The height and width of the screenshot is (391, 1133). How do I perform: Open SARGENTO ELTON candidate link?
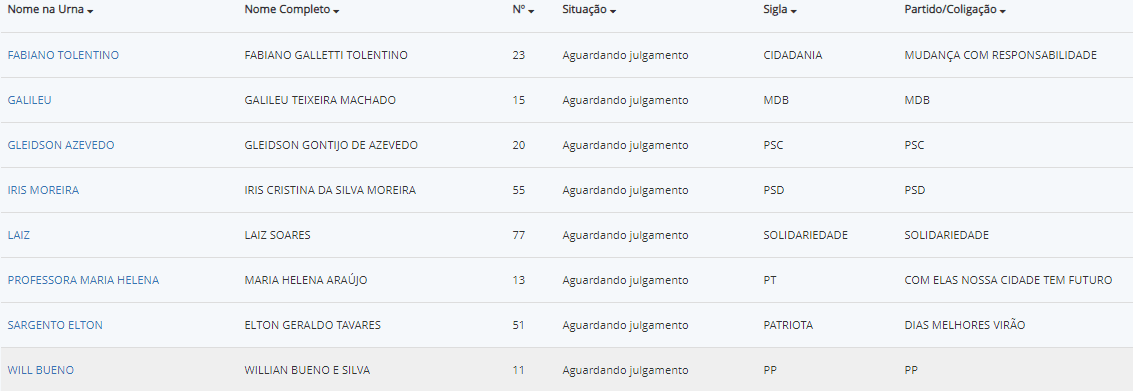click(x=55, y=325)
